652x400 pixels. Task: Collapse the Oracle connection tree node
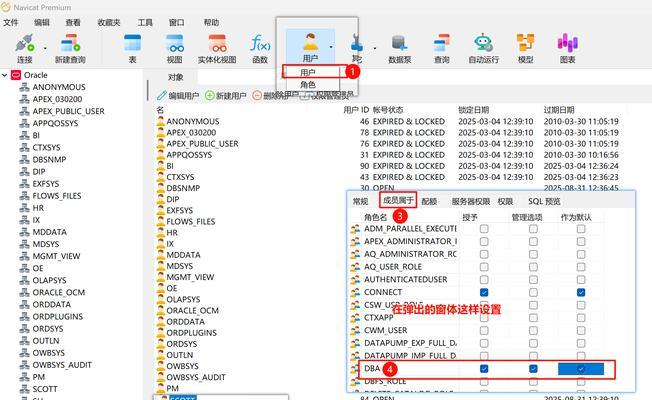tap(5, 75)
